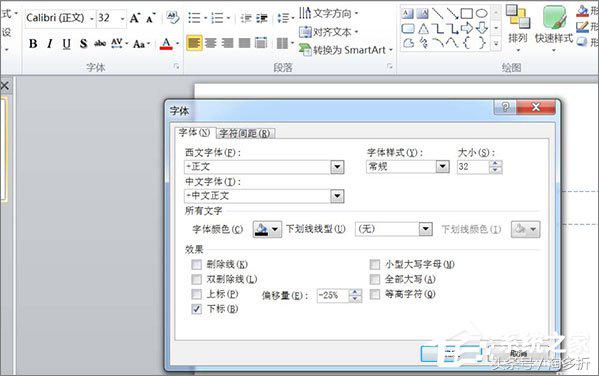Screen dimensions: 599x376
Task: Decrease font size with the small A icon
Action: [x=151, y=18]
